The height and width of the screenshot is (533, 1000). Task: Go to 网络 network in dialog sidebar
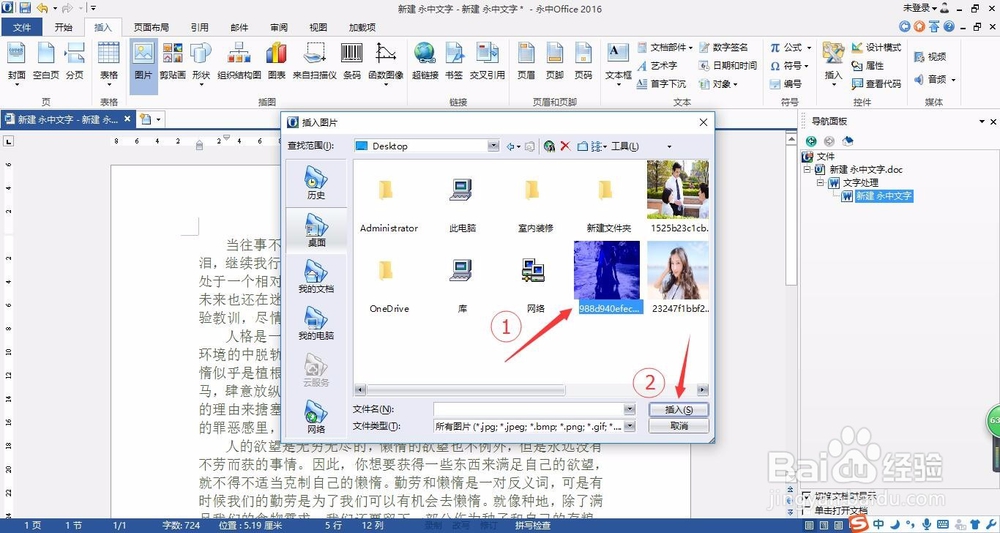[x=316, y=416]
